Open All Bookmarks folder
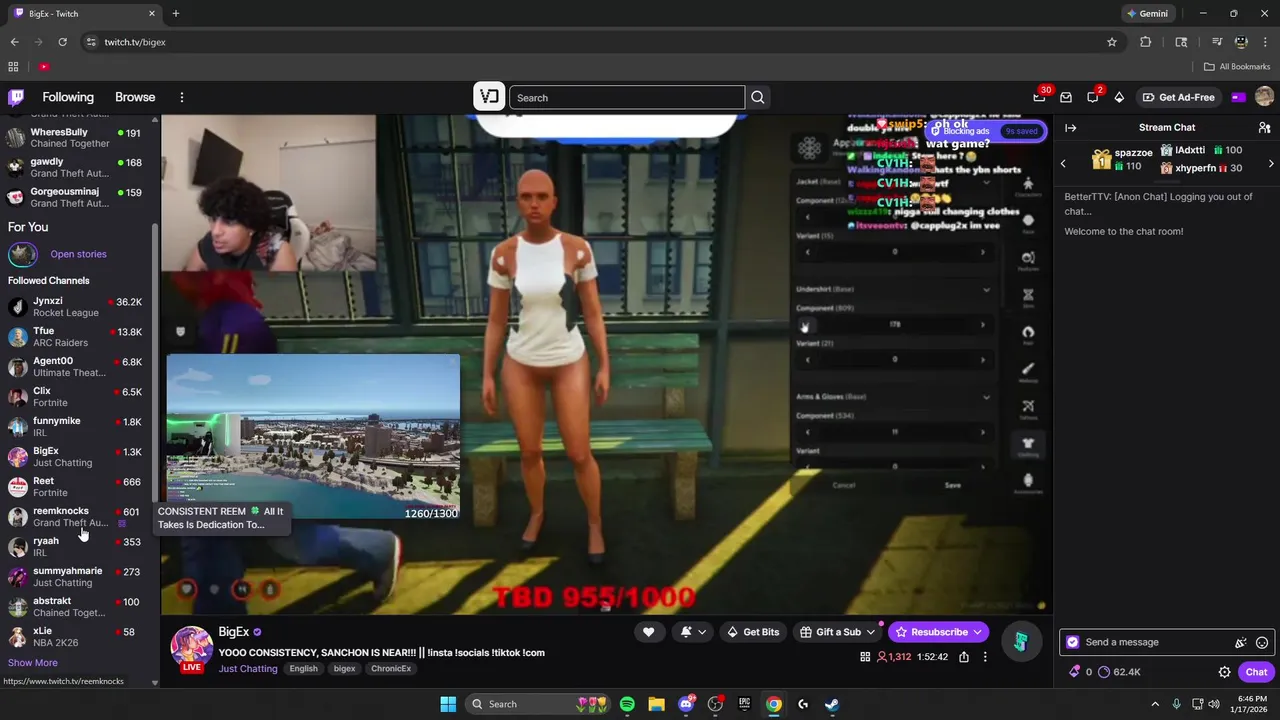 coord(1237,67)
